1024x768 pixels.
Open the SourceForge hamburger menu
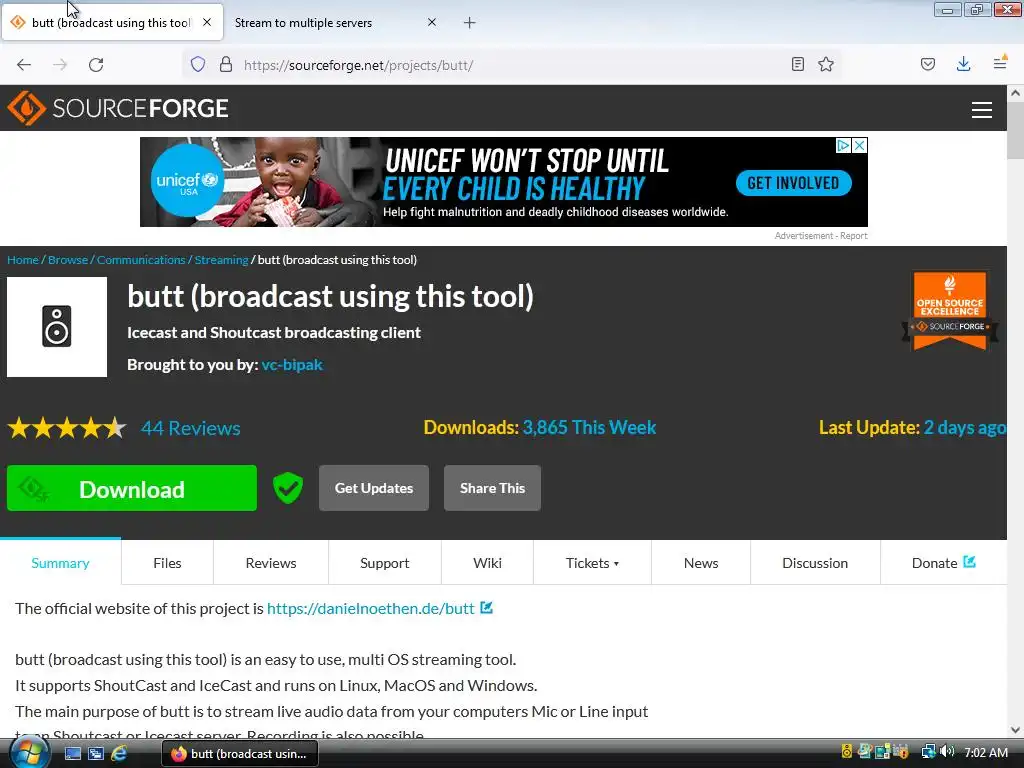point(982,110)
